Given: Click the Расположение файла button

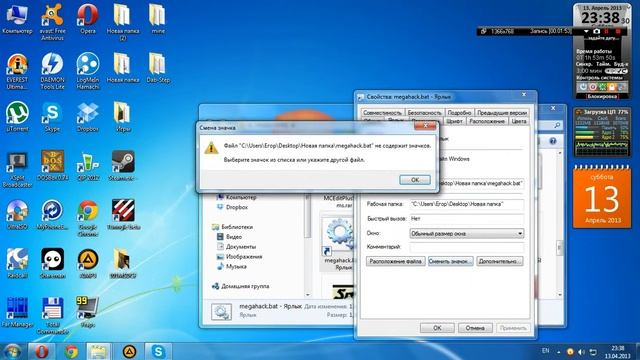Looking at the screenshot, I should point(396,261).
